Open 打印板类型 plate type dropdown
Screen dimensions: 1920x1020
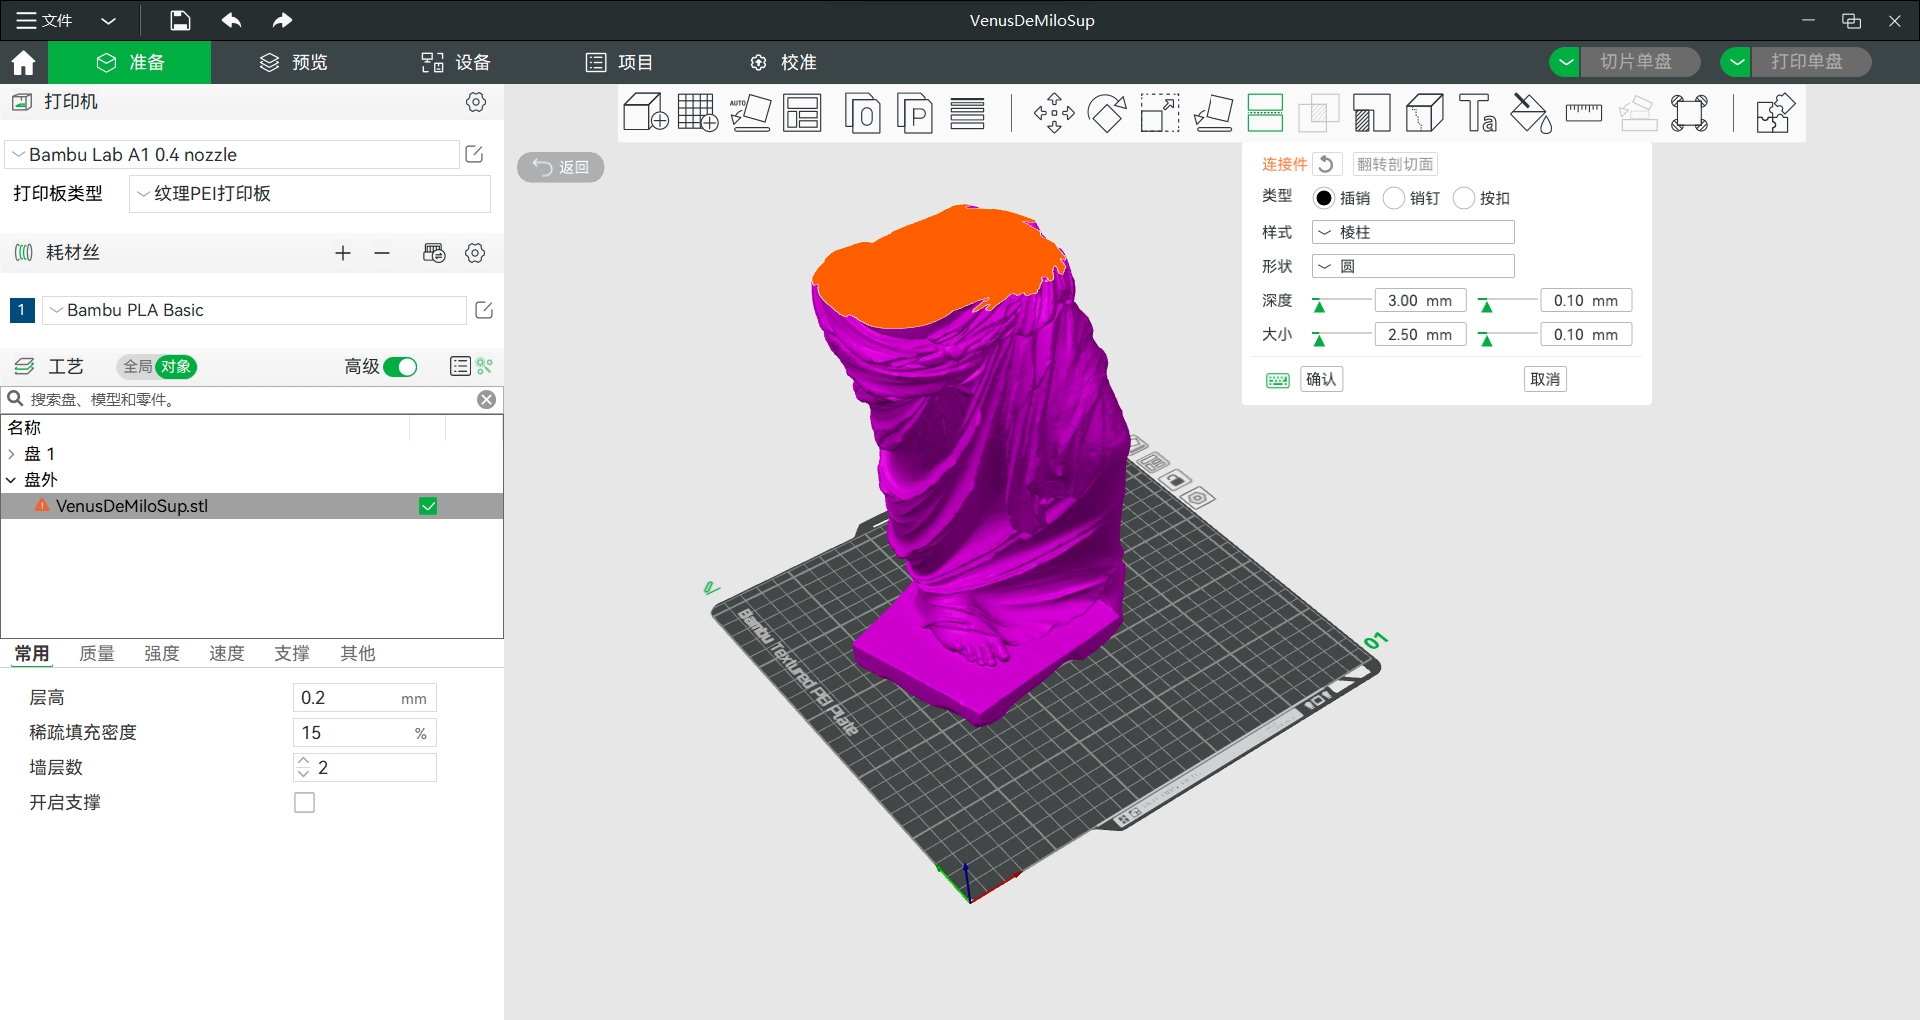tap(310, 194)
